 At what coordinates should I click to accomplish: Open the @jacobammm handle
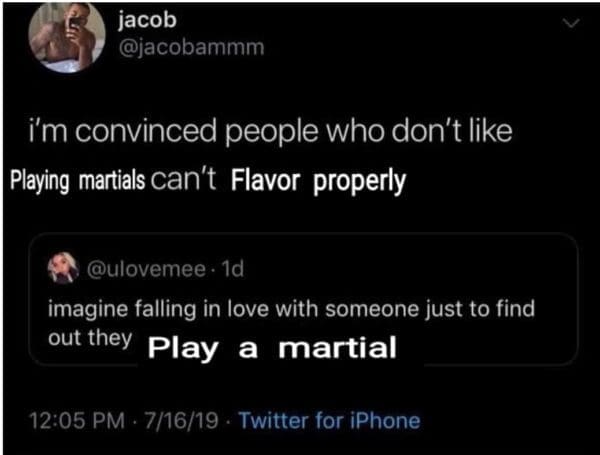[x=191, y=47]
